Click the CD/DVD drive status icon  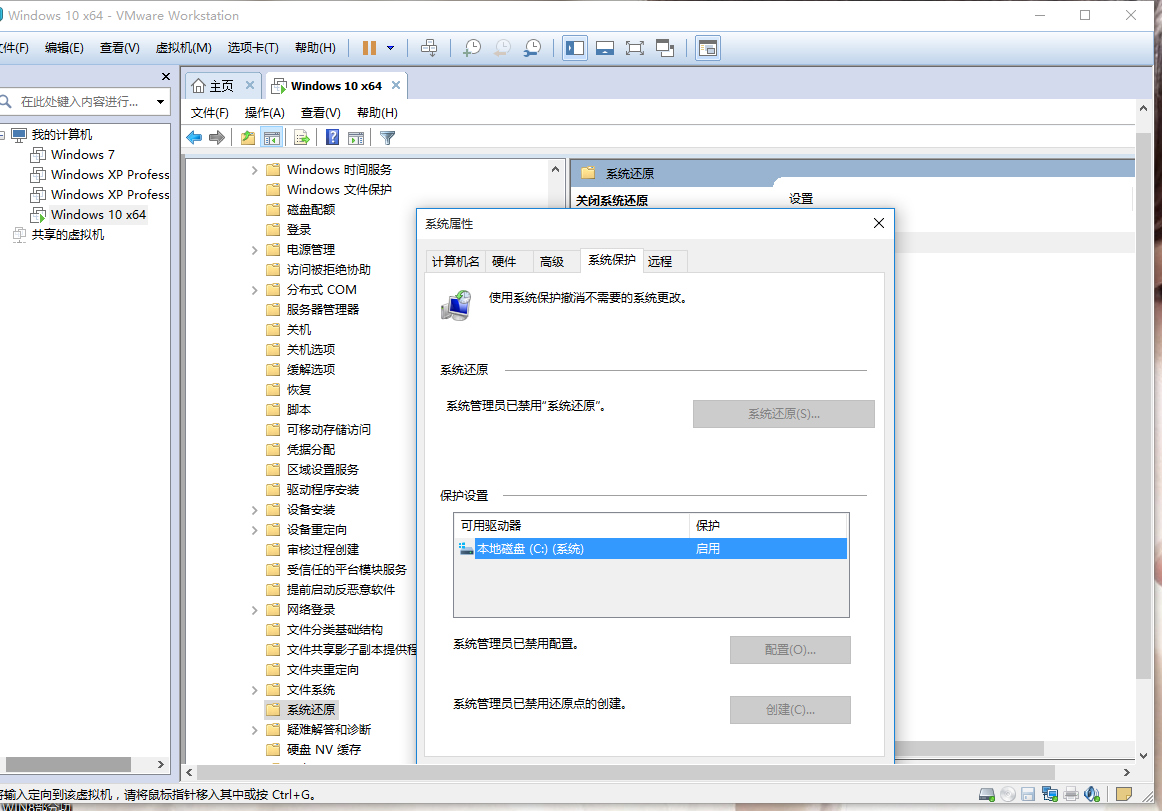pyautogui.click(x=1007, y=795)
